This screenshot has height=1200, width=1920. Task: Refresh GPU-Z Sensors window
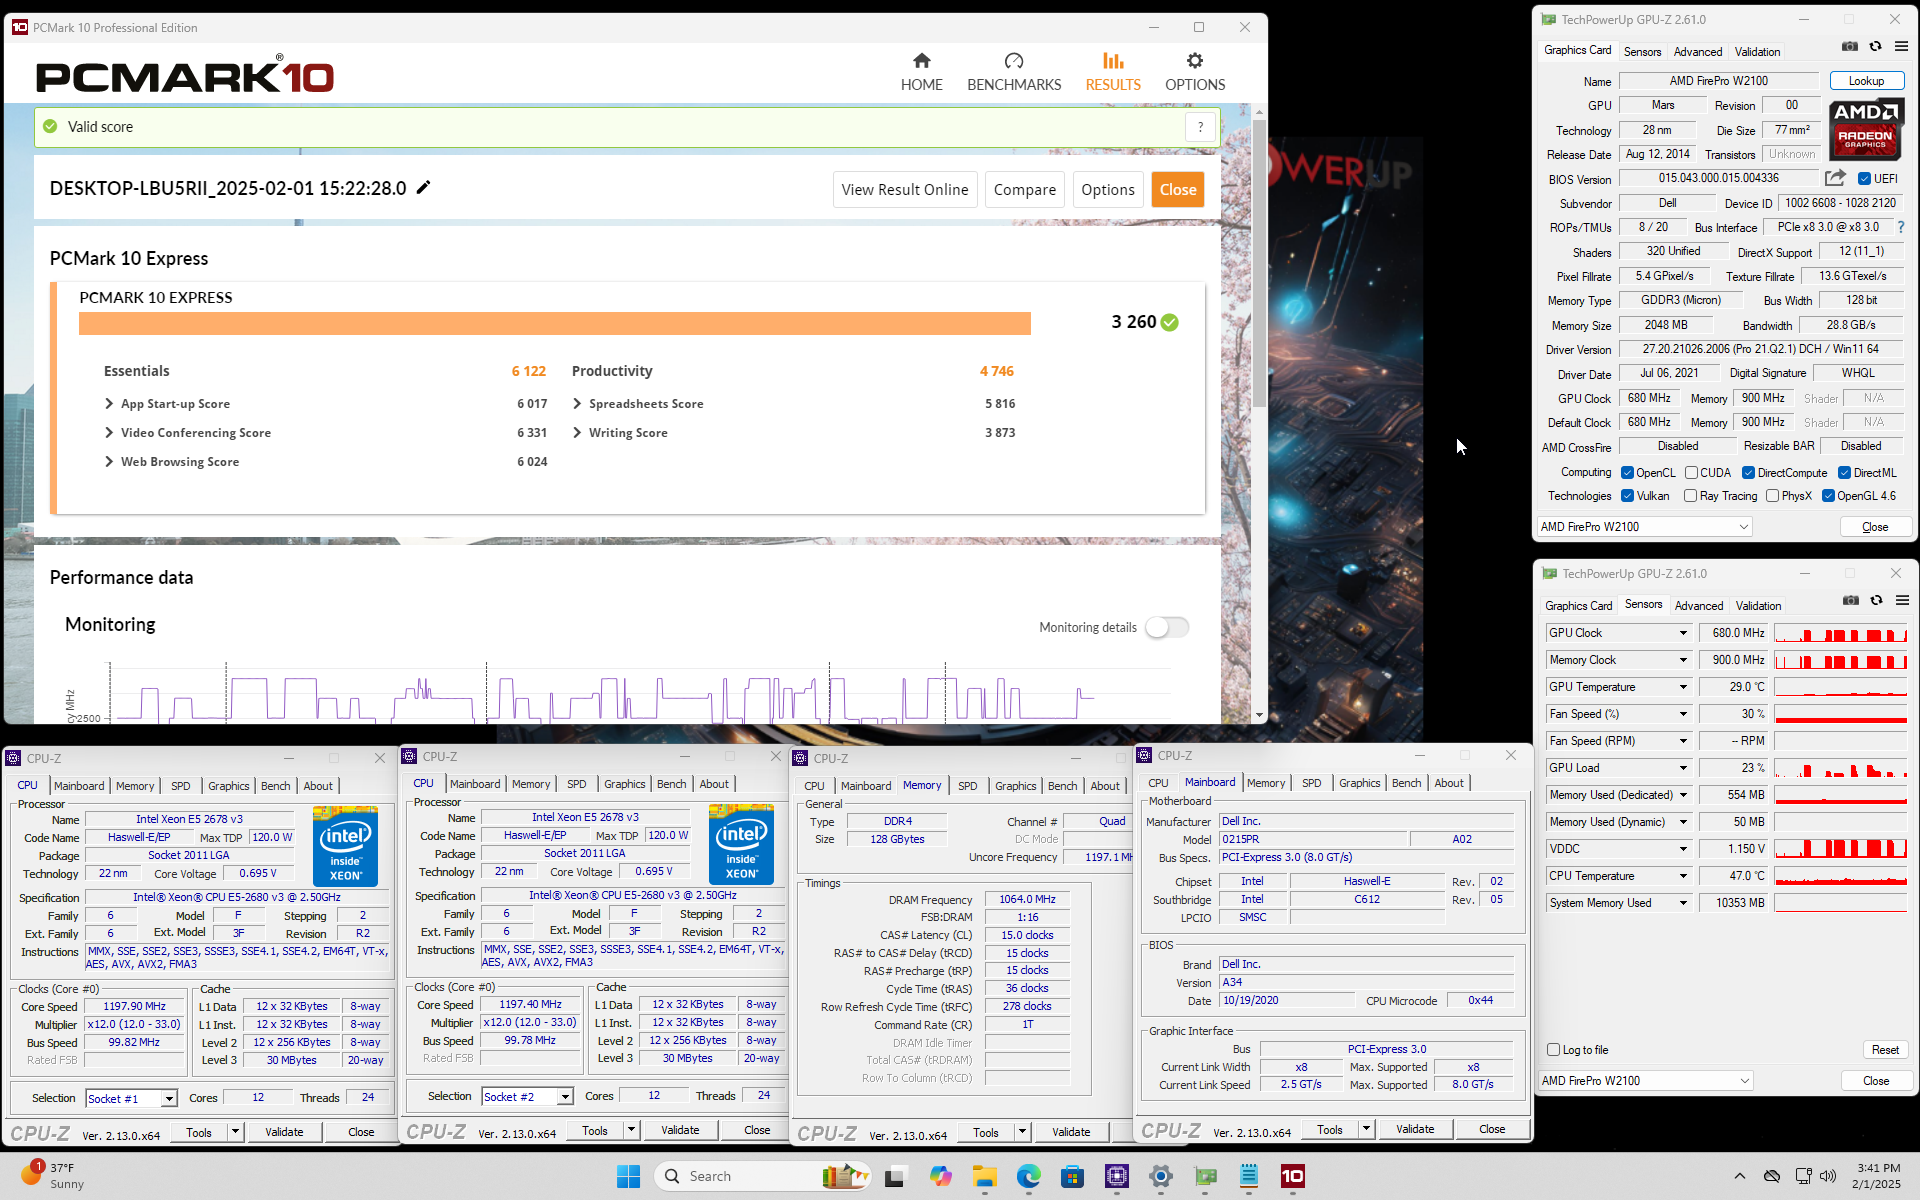point(1877,601)
